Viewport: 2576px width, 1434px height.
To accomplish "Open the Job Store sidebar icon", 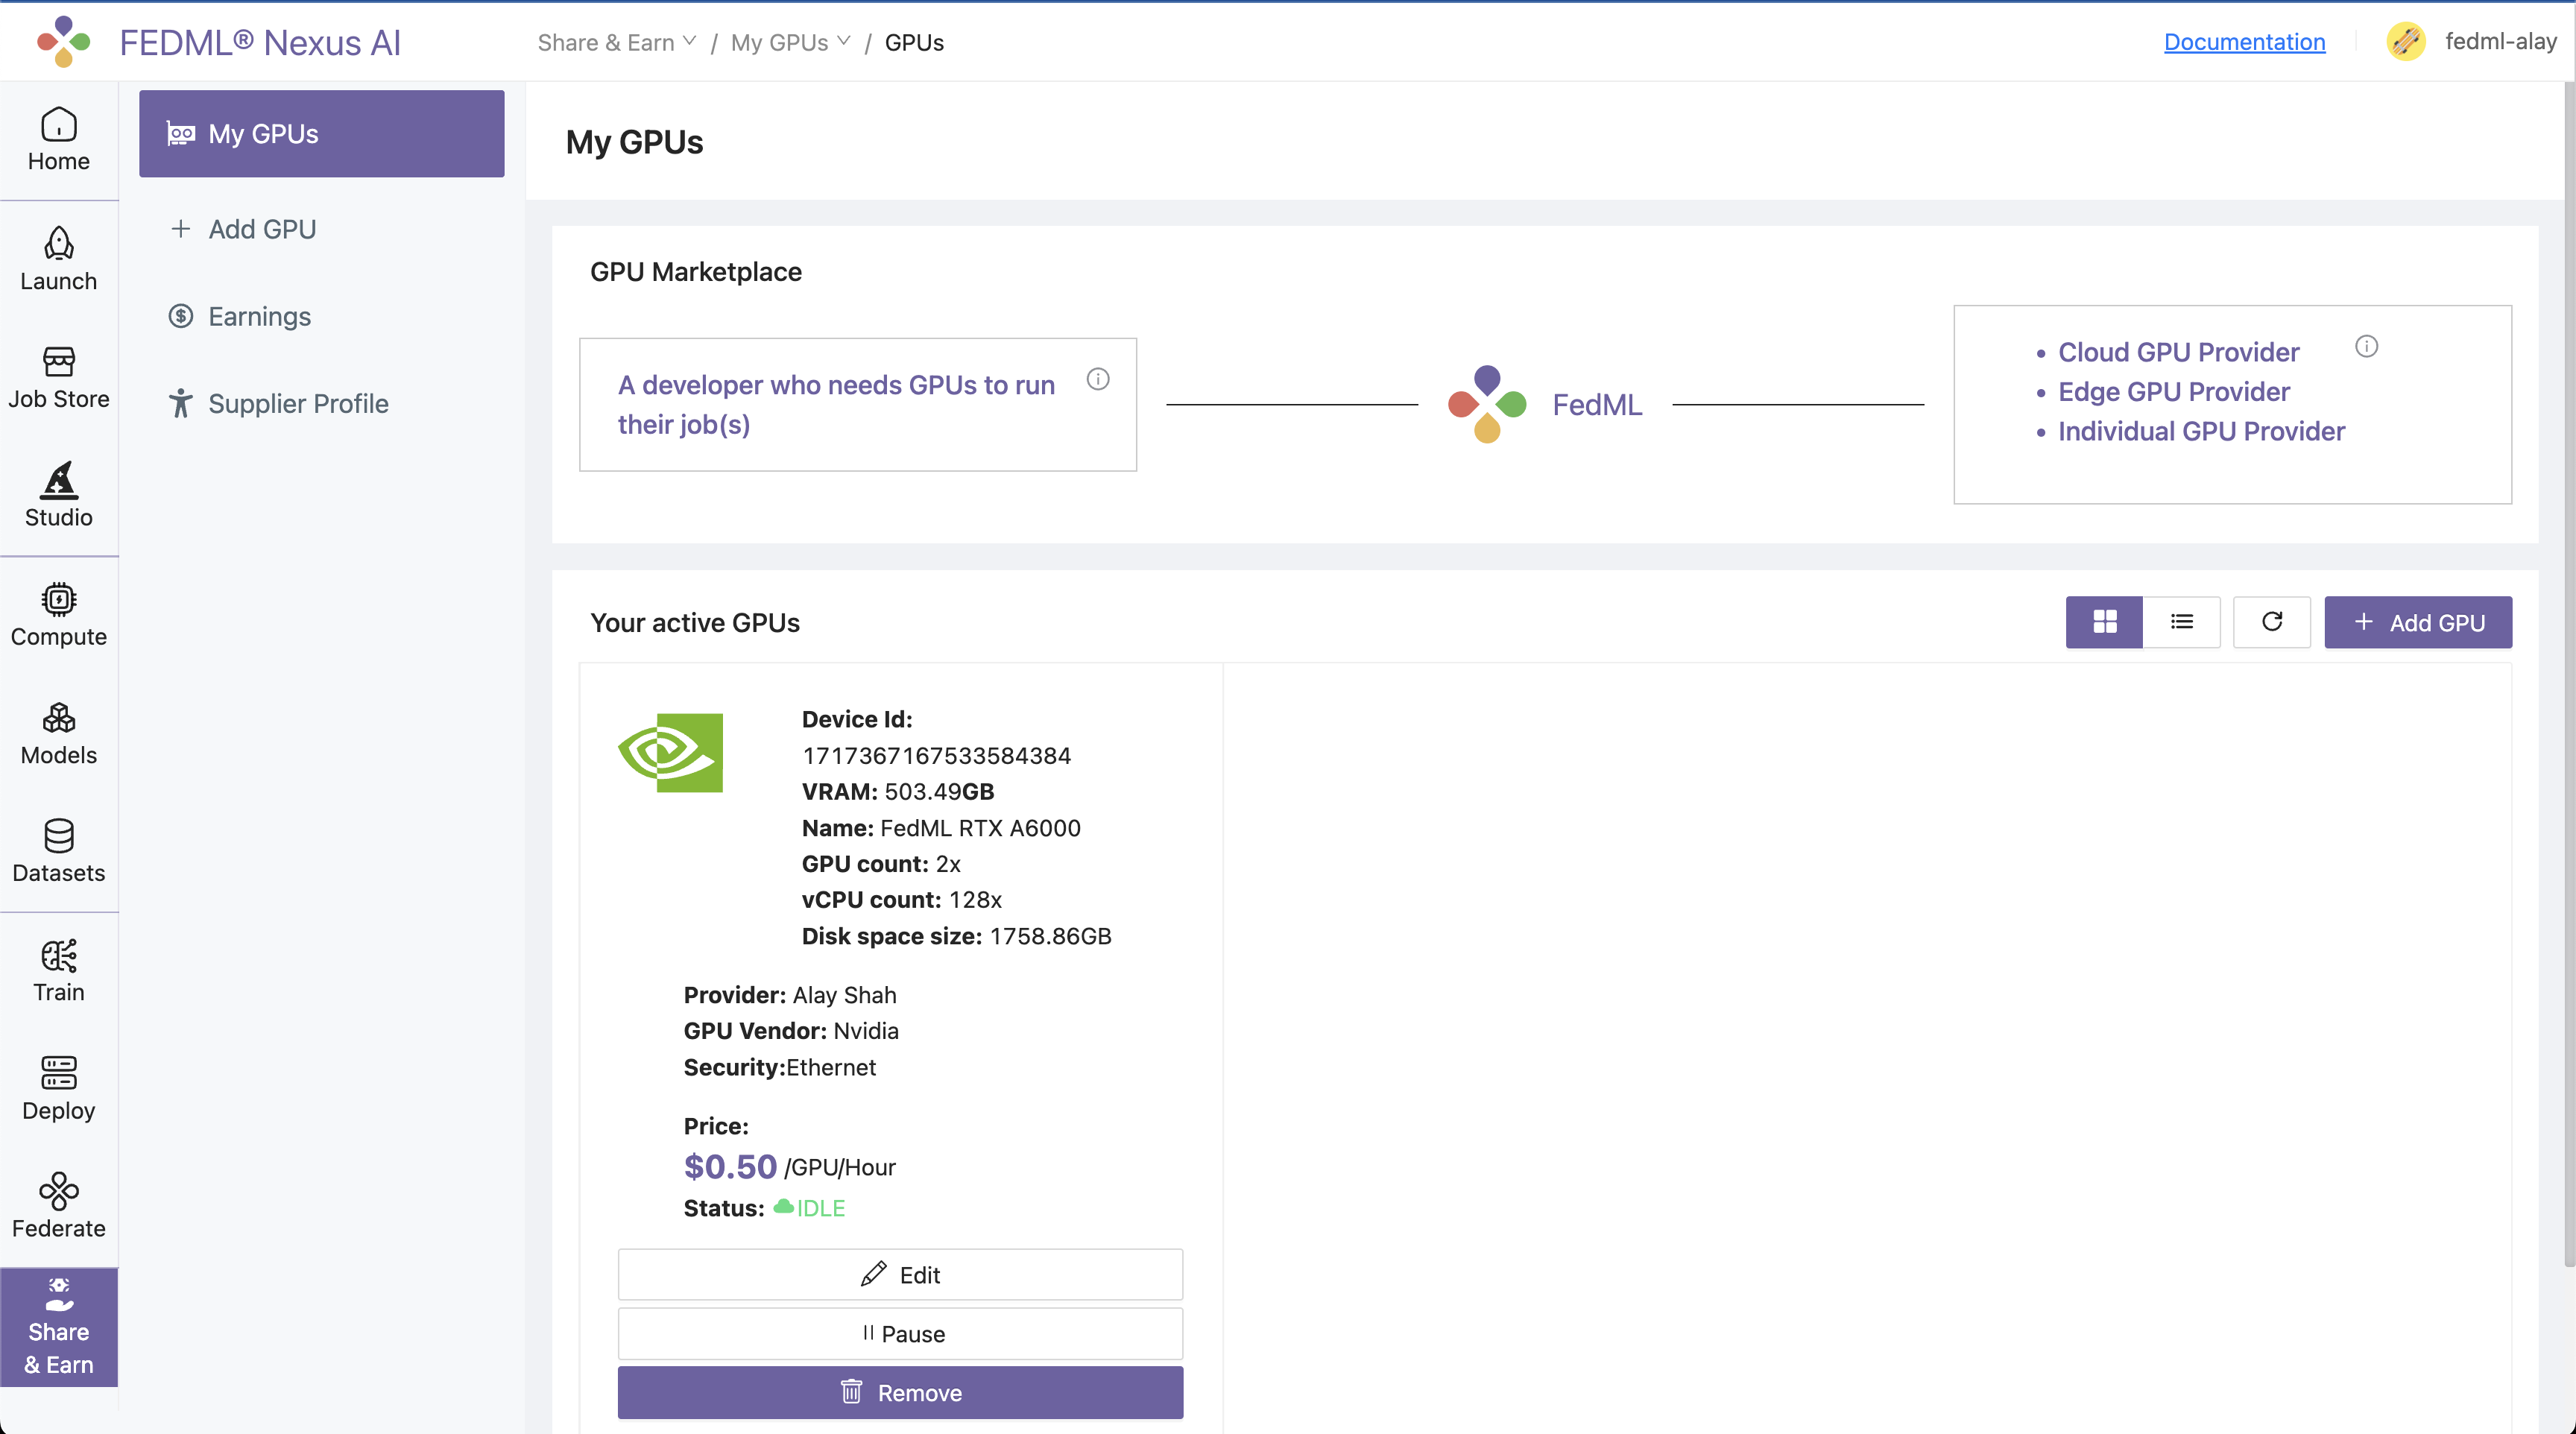I will 58,377.
